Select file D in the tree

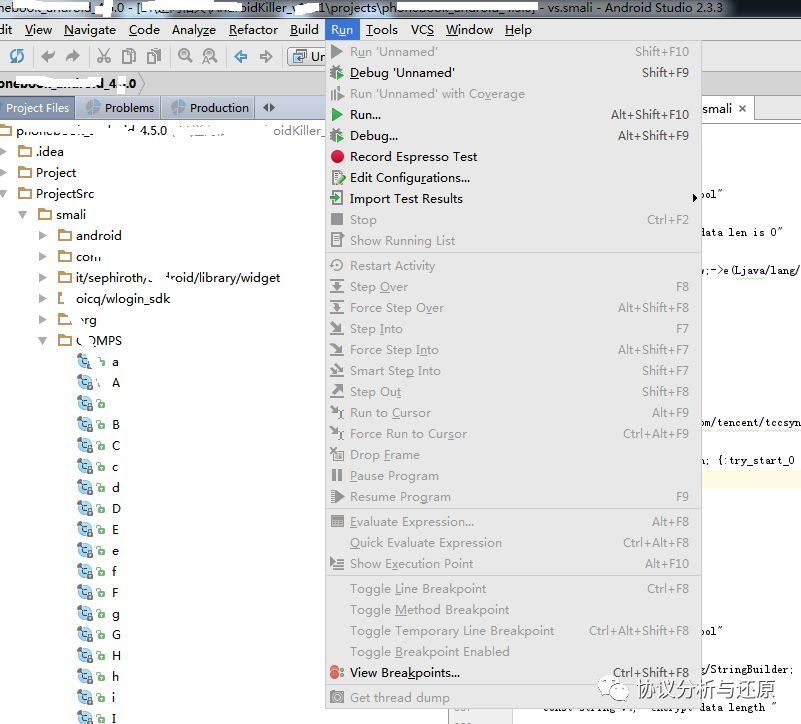coord(116,508)
